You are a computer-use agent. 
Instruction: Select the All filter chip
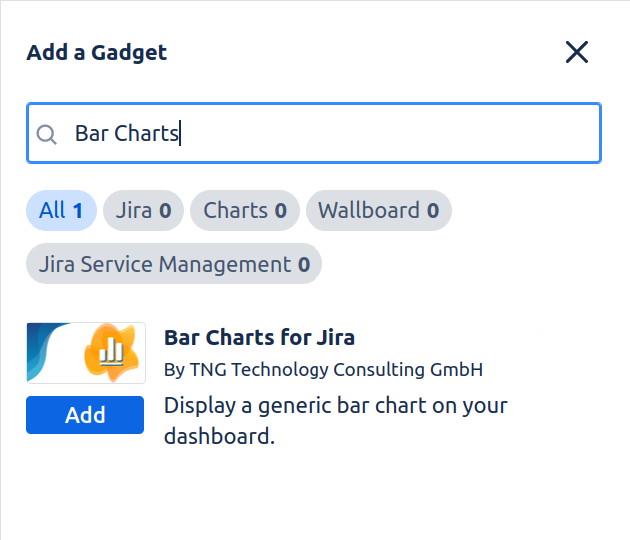[61, 211]
